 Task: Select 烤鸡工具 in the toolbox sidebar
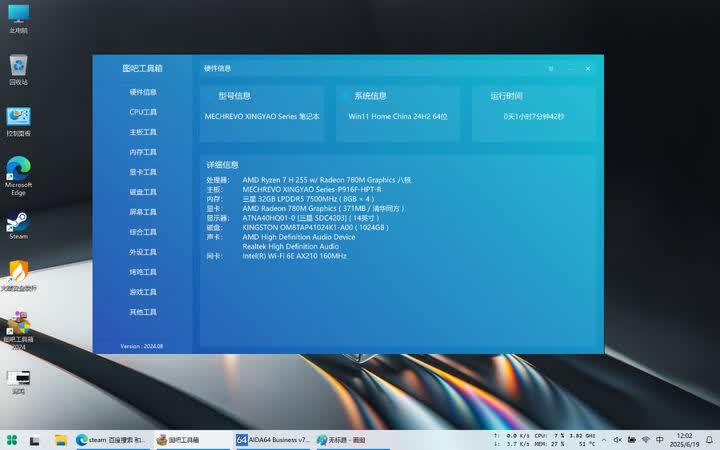coord(143,272)
